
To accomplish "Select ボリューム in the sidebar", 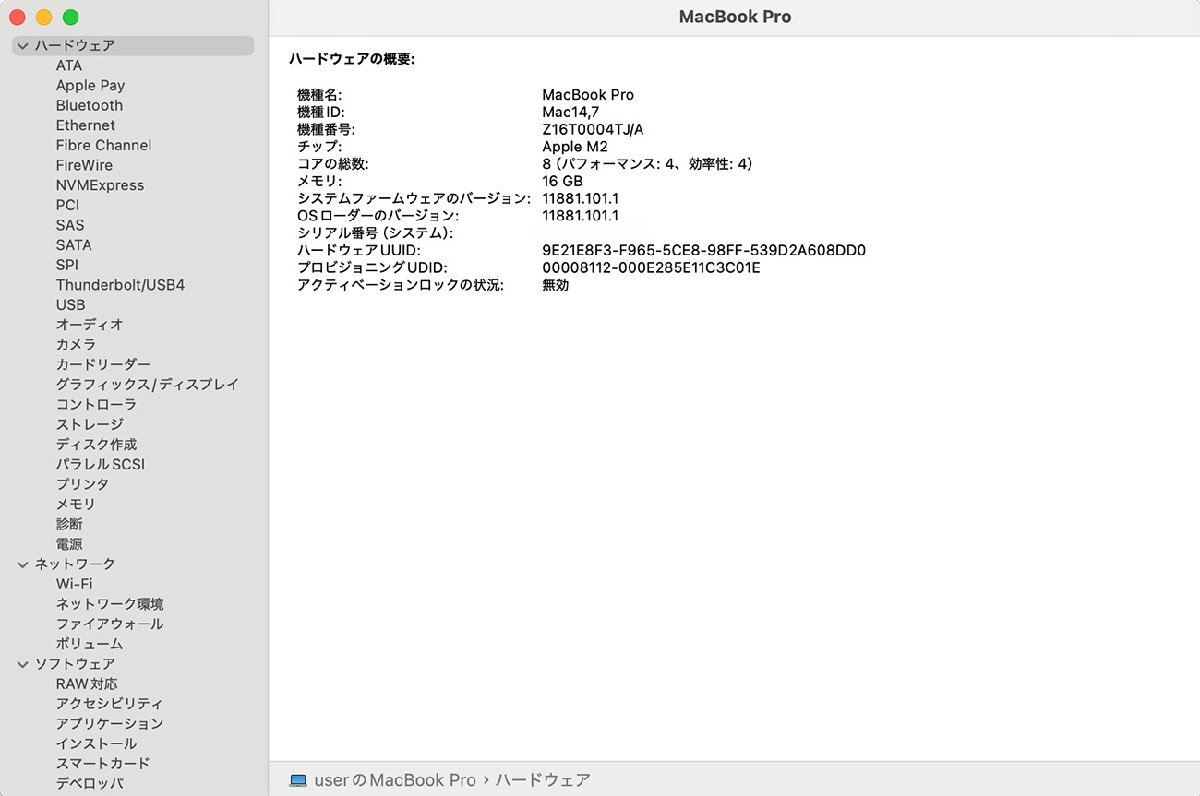I will point(89,644).
